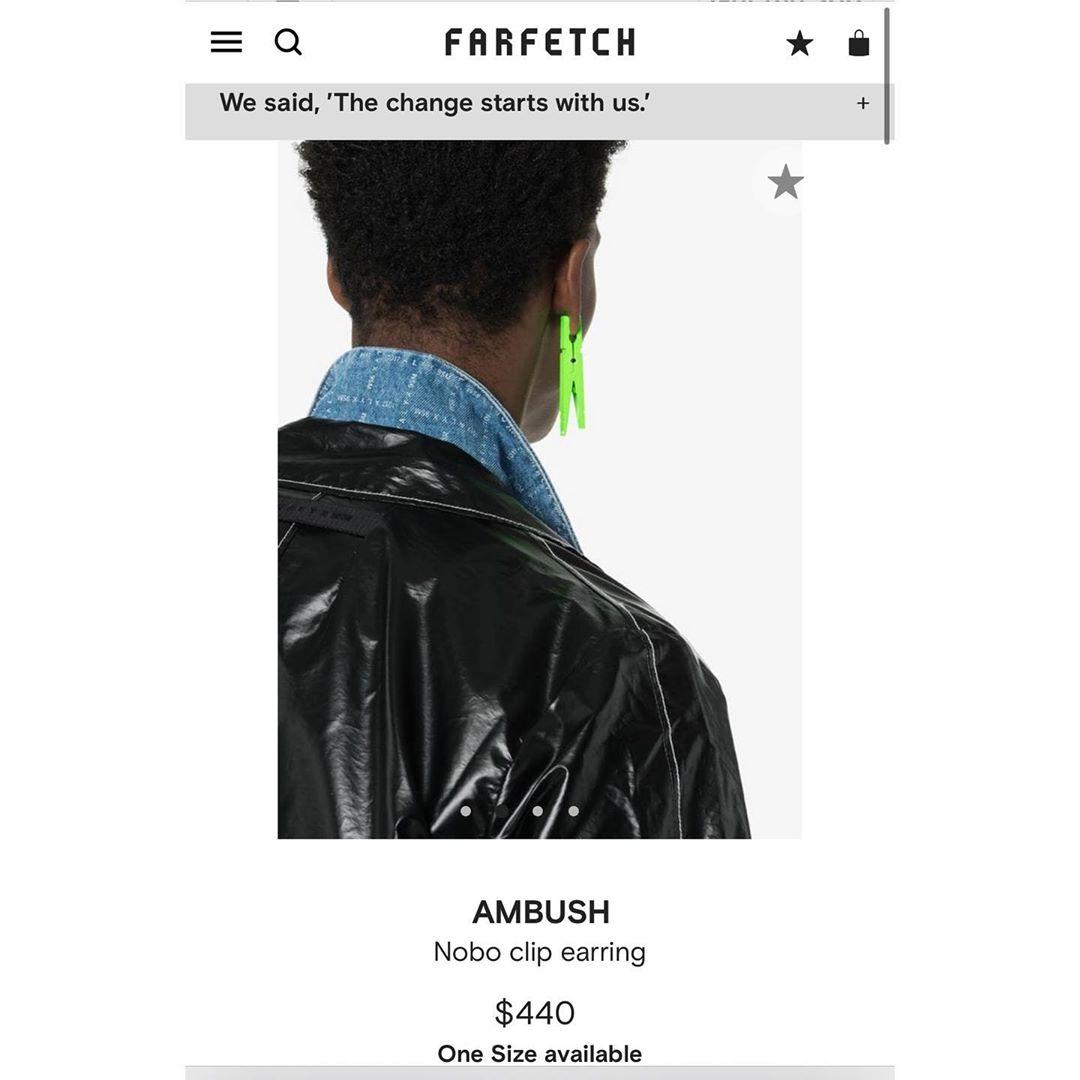The height and width of the screenshot is (1080, 1080).
Task: Select the first image carousel dot
Action: [466, 811]
